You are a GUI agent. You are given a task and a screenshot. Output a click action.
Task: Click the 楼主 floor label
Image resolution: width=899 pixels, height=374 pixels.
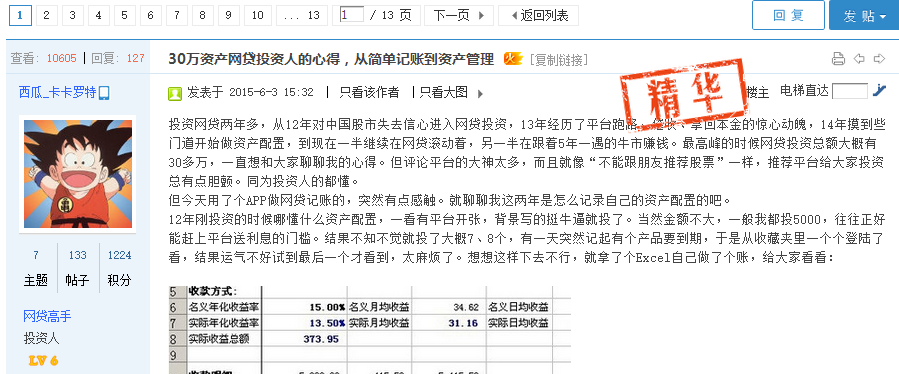click(757, 92)
